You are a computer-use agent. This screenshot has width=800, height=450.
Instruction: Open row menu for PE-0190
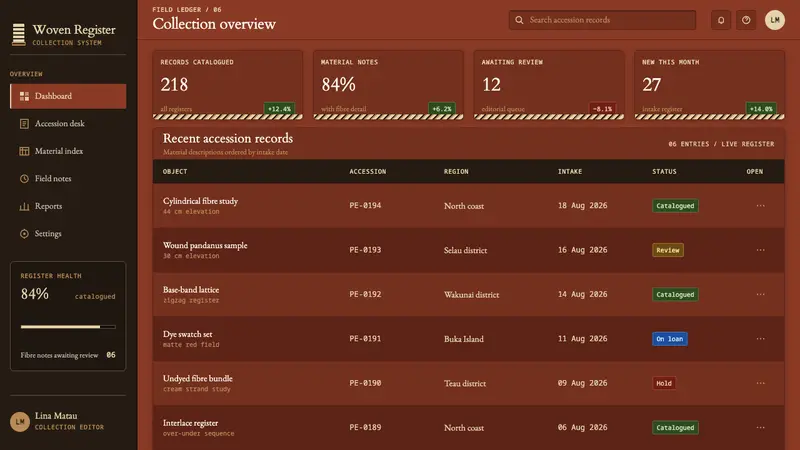click(760, 383)
